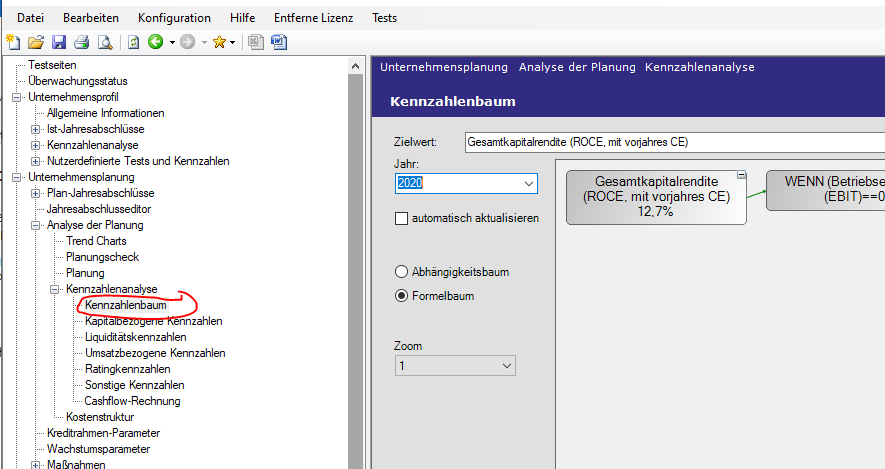885x469 pixels.
Task: Click the WENN (Betriebse... EBIT node box
Action: 825,190
